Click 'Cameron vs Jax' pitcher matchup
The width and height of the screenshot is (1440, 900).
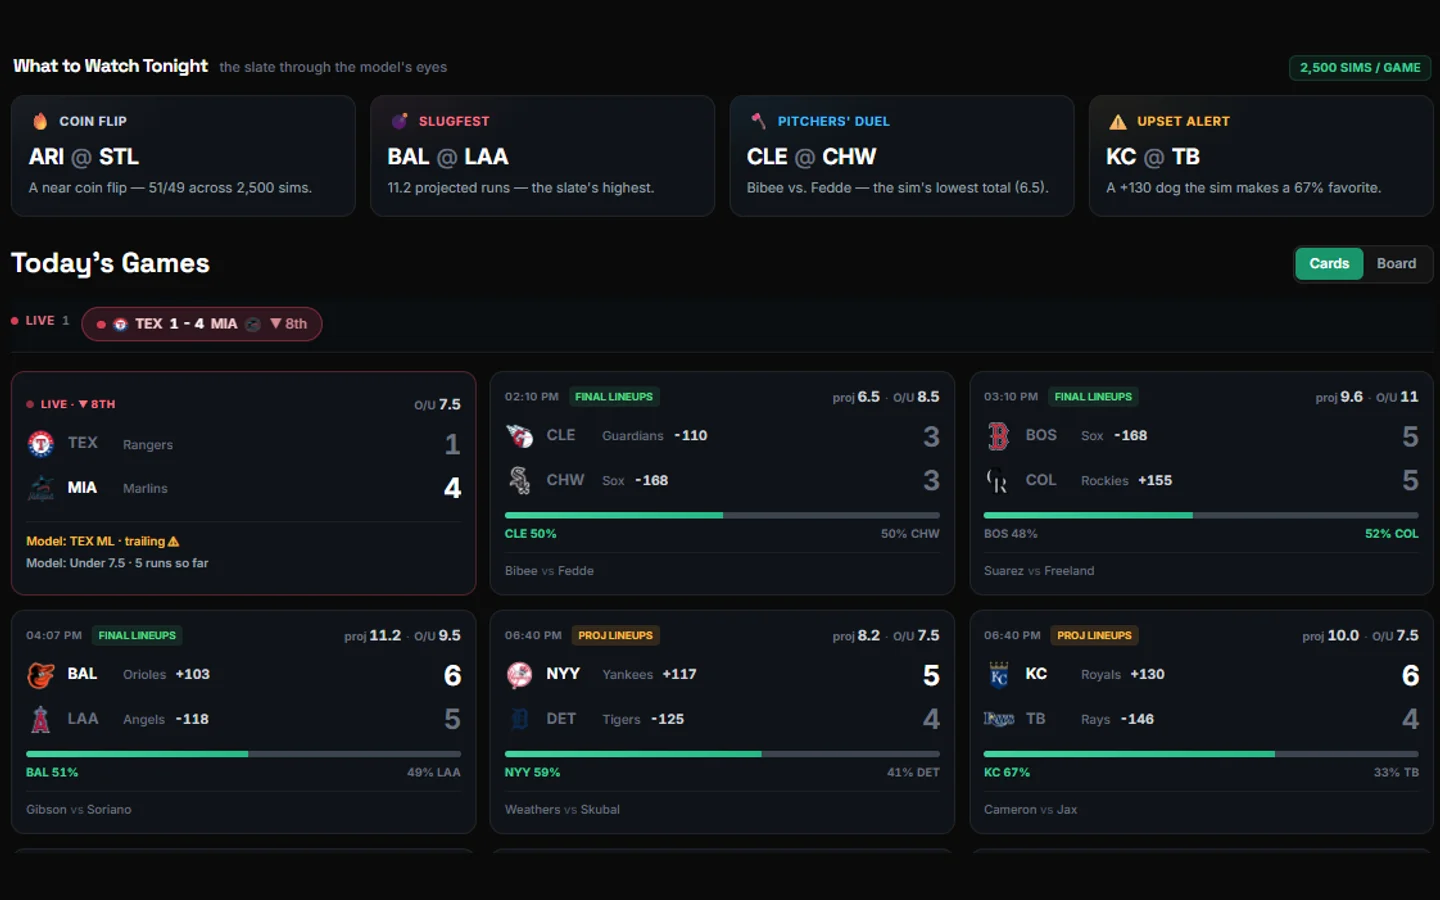point(1031,810)
